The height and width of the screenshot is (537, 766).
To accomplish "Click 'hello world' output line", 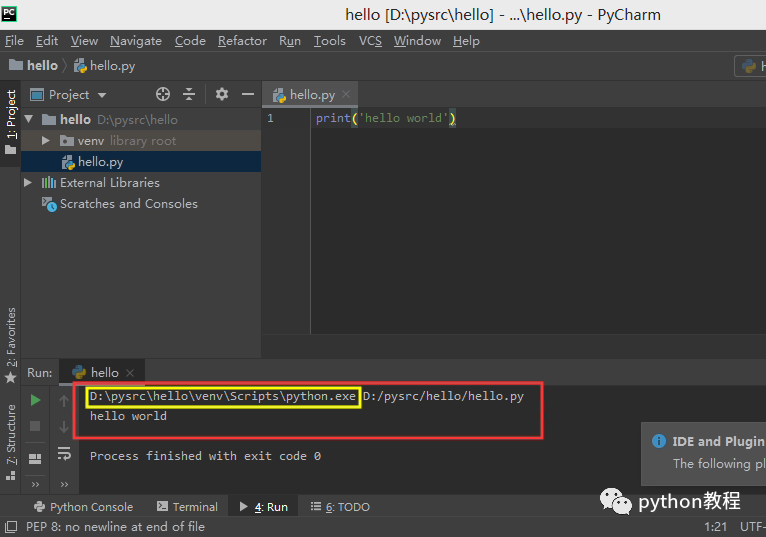I will pos(128,416).
